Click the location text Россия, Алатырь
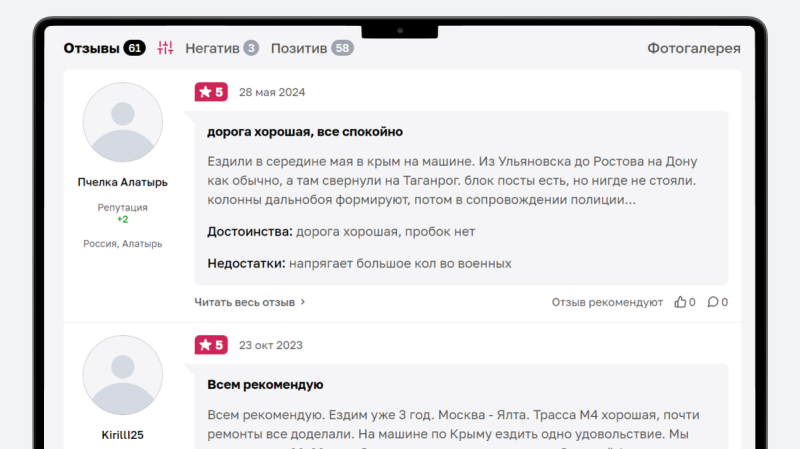The width and height of the screenshot is (800, 449). coord(122,244)
